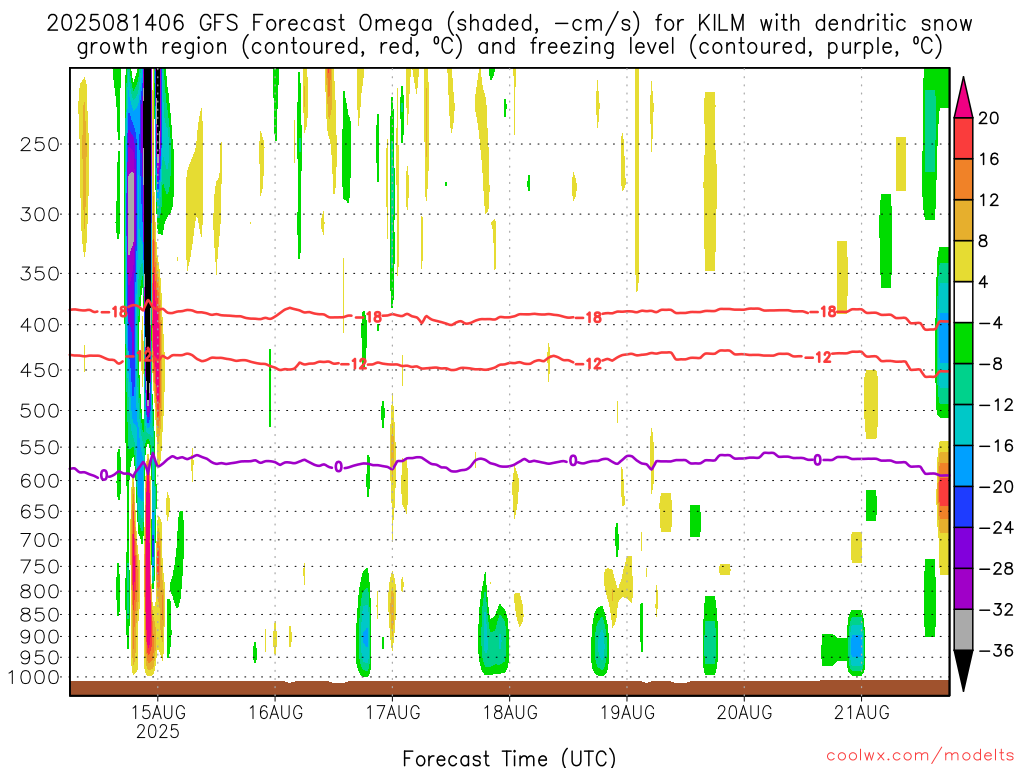The height and width of the screenshot is (768, 1024).
Task: Click the 650 pressure level label
Action: click(40, 511)
